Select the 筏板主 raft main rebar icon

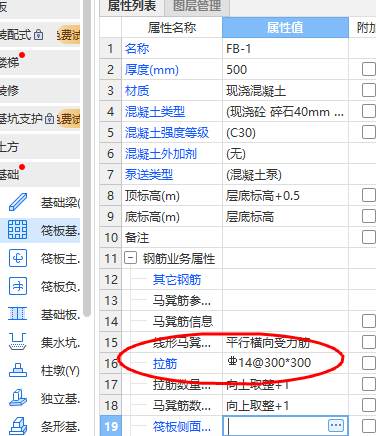18,258
